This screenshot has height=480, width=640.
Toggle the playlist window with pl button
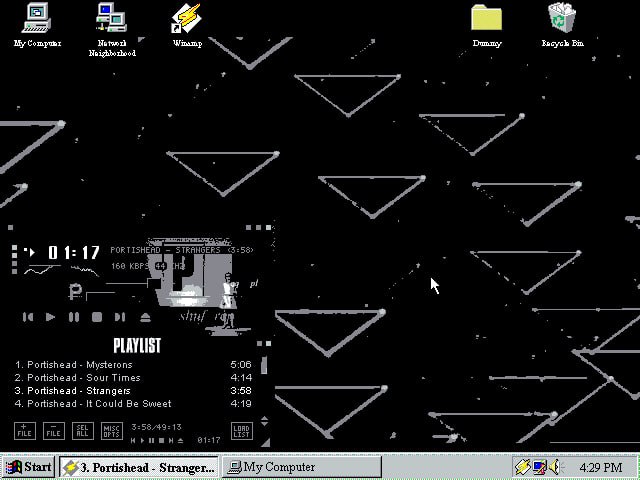point(254,284)
